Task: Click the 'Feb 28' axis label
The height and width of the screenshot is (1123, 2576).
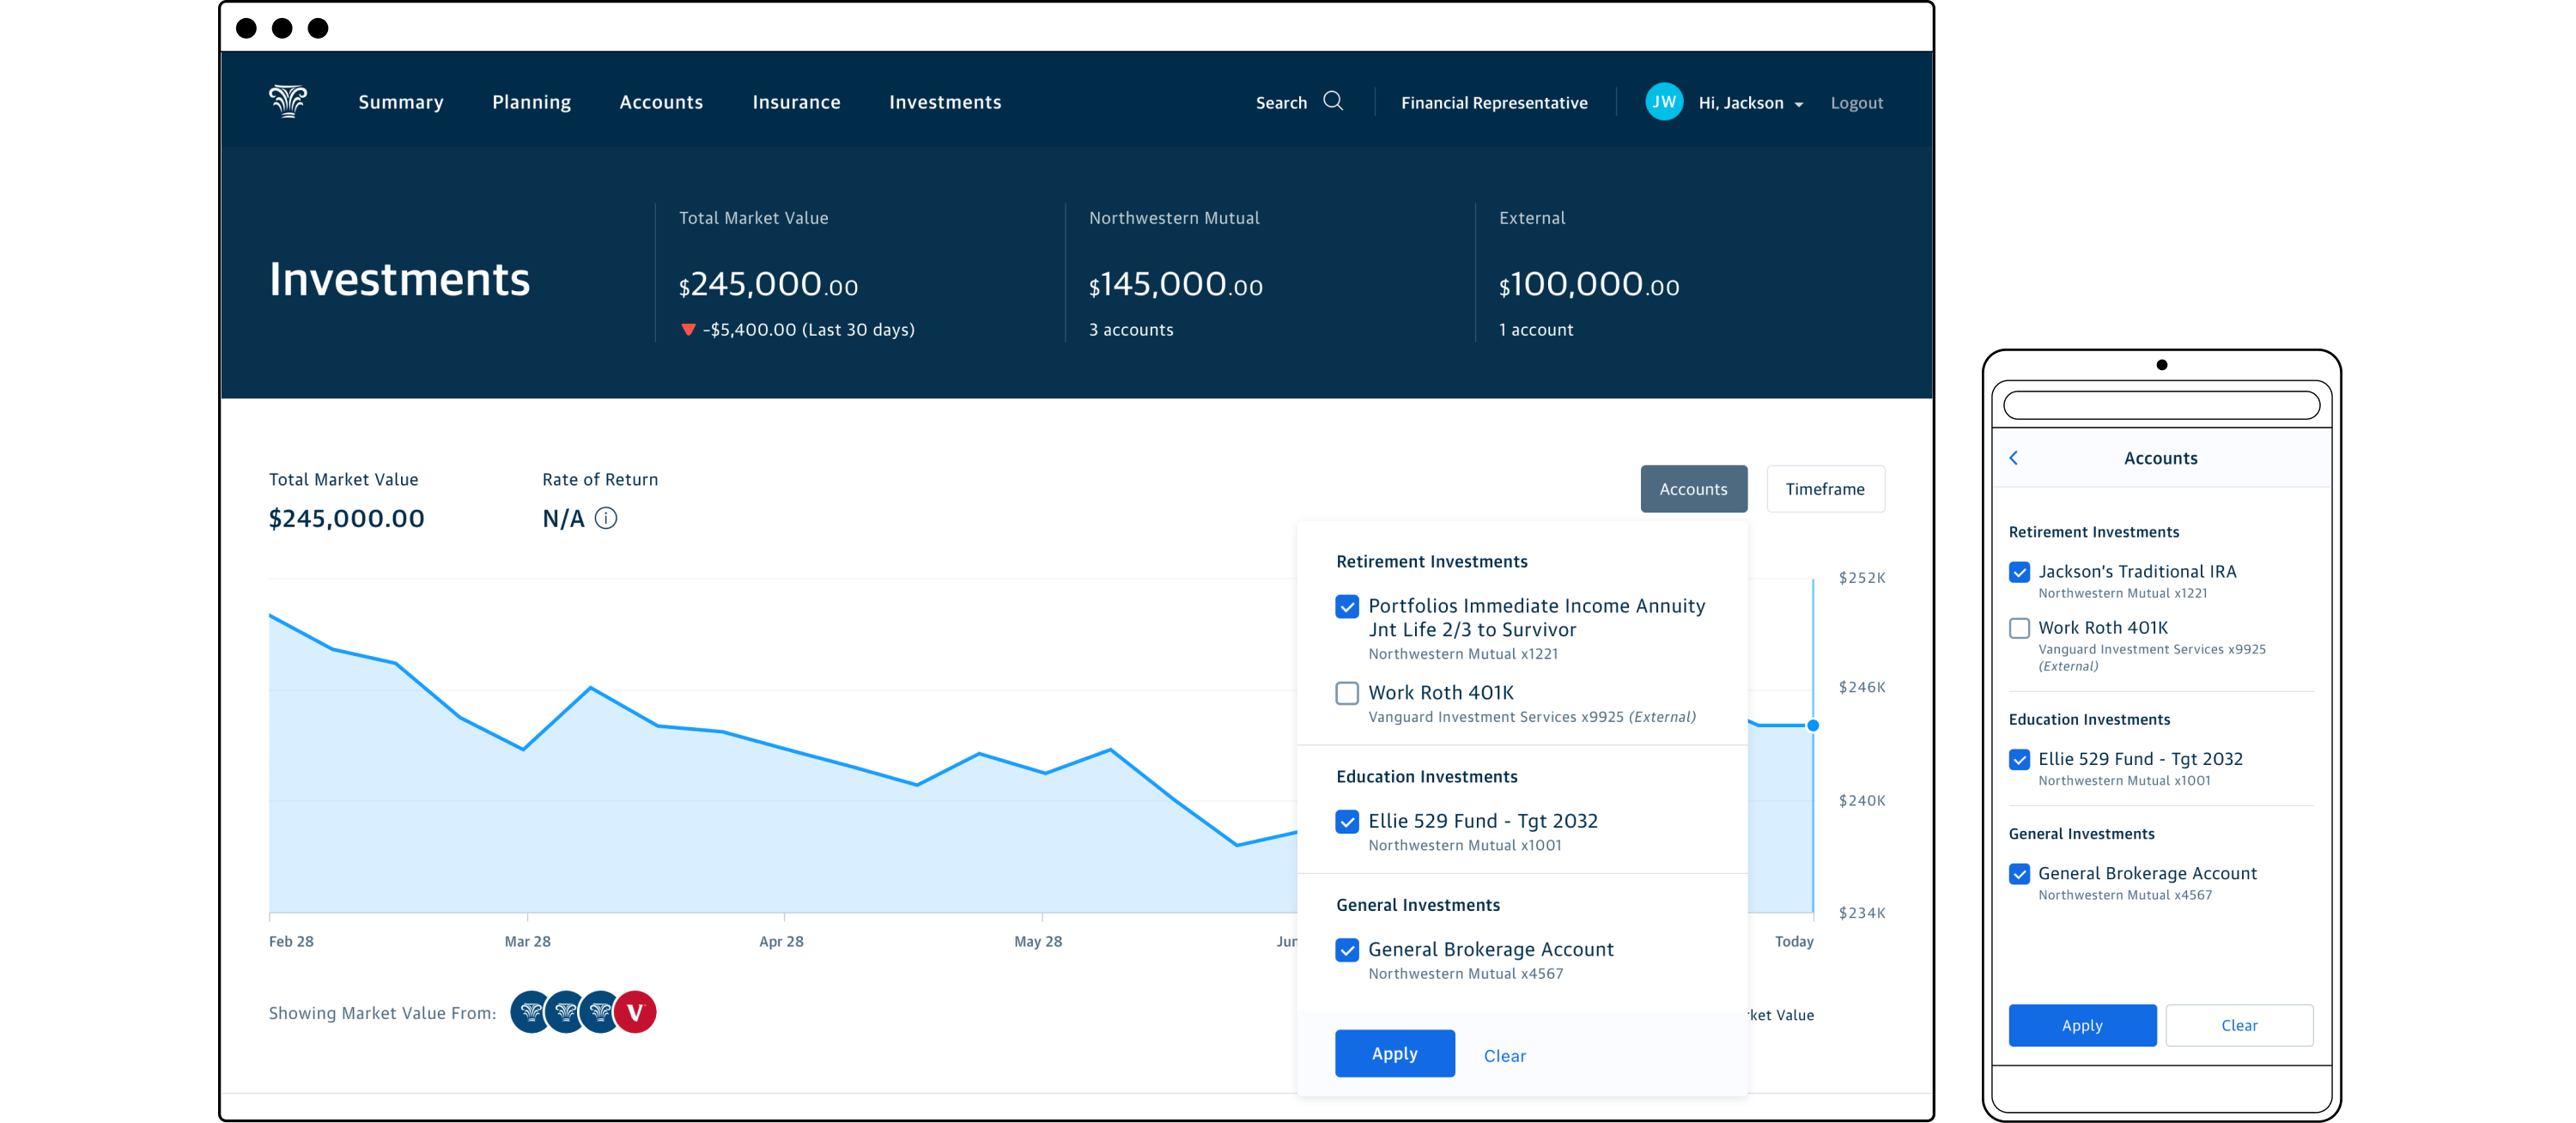Action: click(x=291, y=941)
